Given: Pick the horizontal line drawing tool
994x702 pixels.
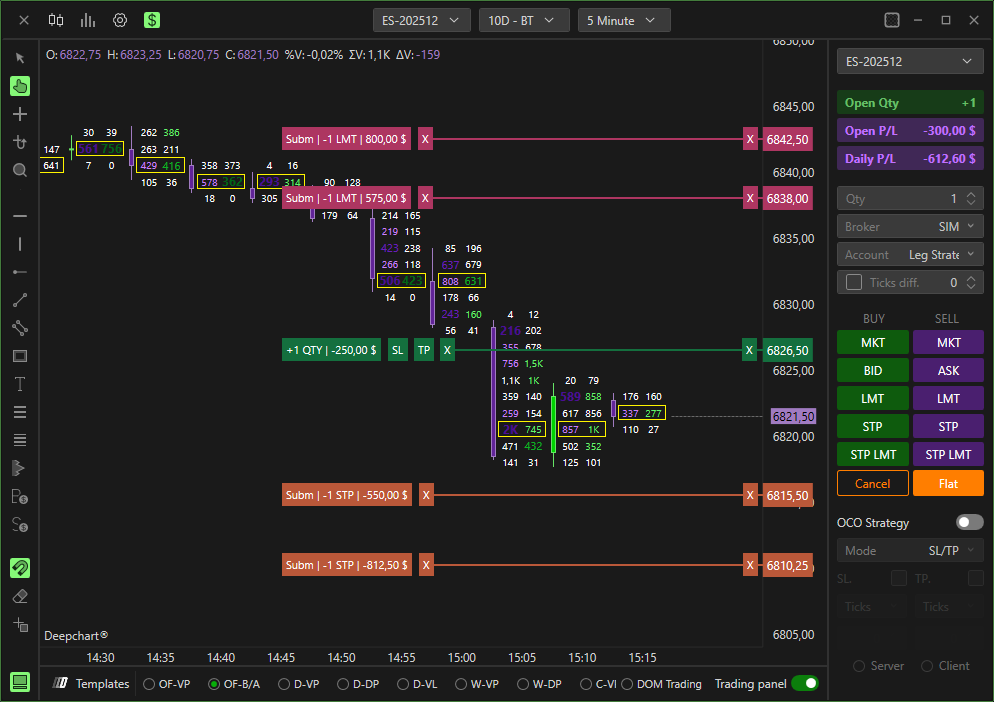Looking at the screenshot, I should tap(20, 216).
